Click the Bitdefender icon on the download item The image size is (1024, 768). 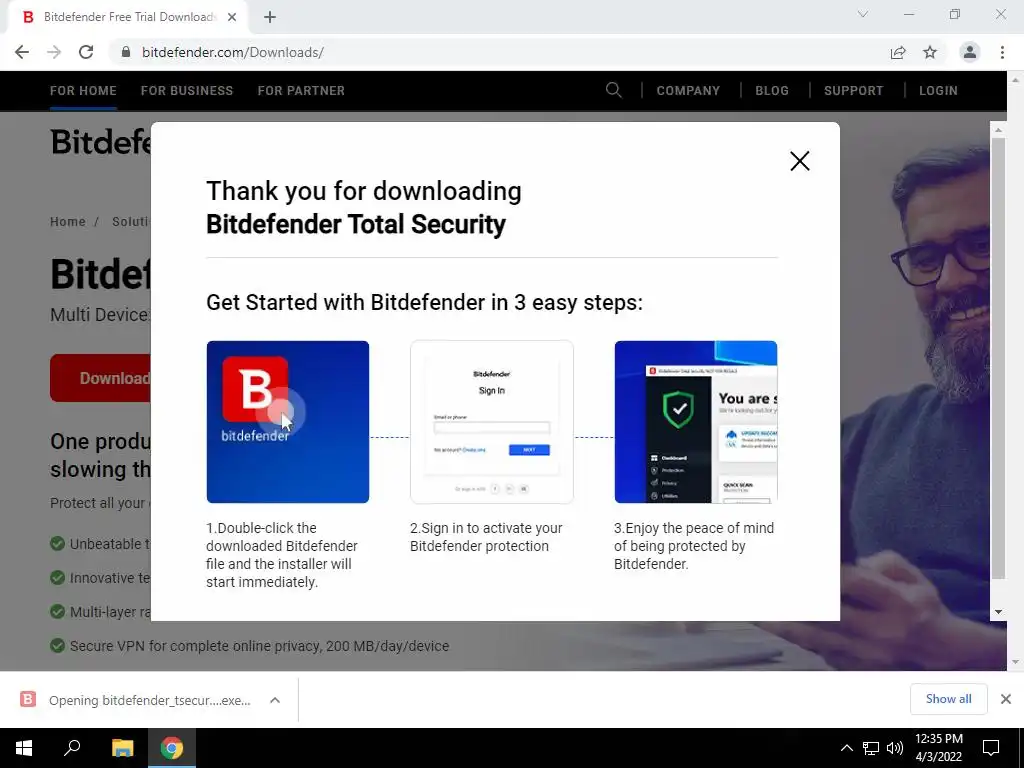[x=28, y=699]
